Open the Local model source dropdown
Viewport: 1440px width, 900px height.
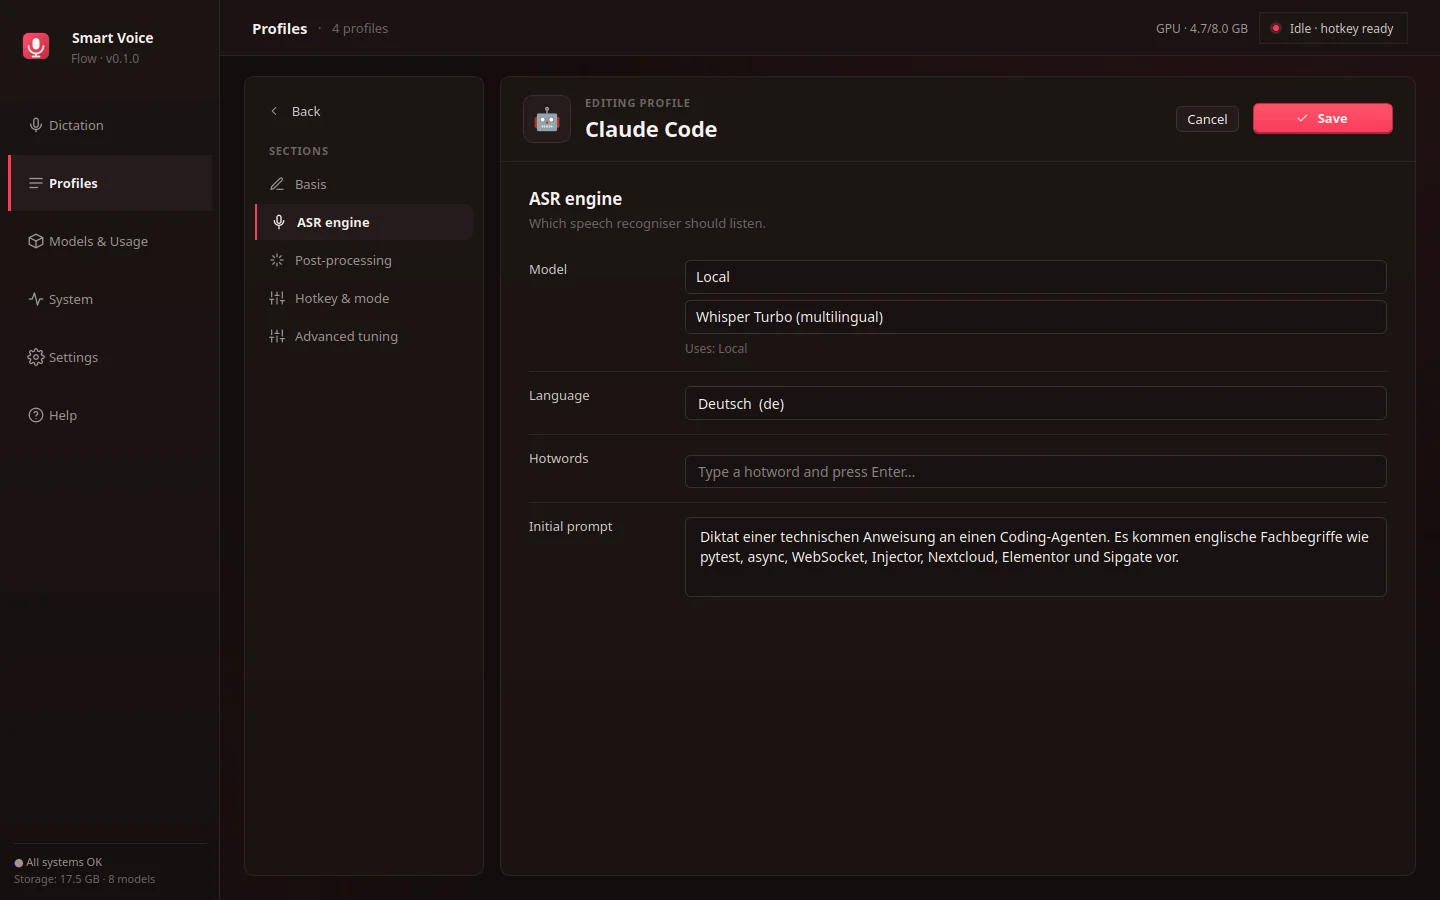tap(1035, 277)
